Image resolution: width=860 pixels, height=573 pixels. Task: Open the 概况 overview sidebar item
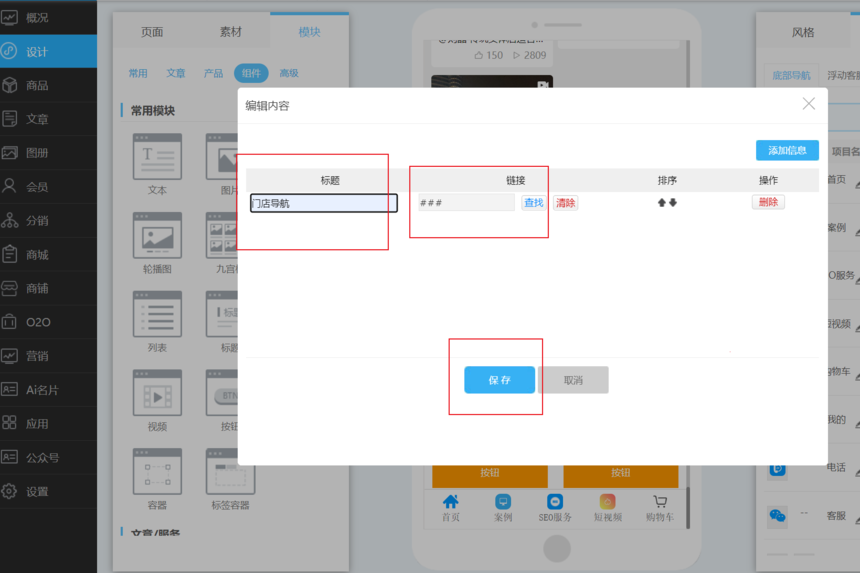pos(48,18)
